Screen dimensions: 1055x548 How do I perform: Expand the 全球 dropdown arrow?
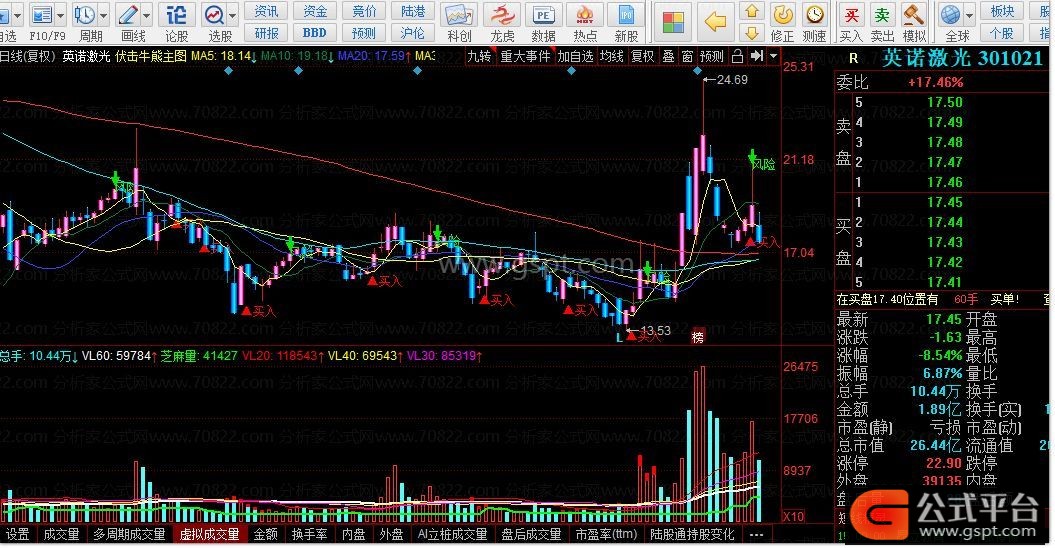point(970,15)
